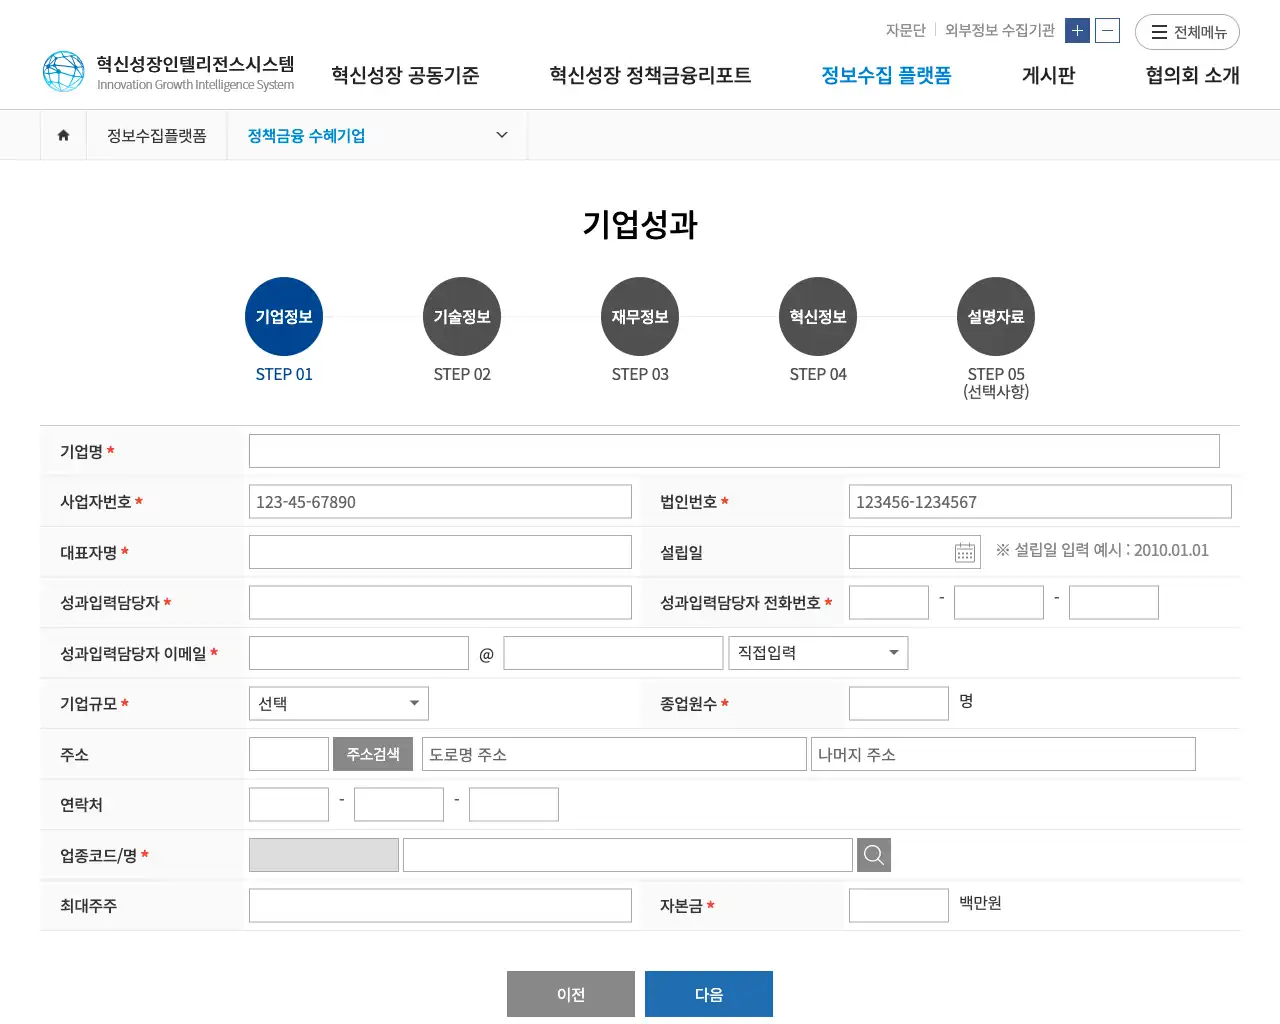Click the − font reduce icon

1107,31
